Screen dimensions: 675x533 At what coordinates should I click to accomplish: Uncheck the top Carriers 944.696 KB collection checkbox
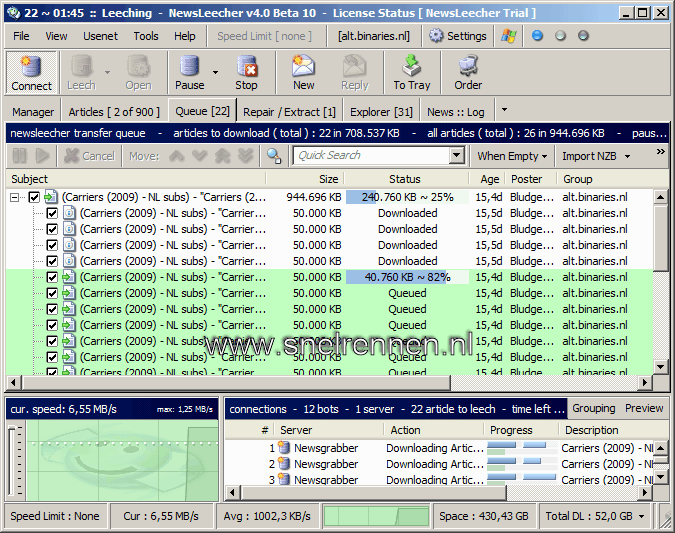point(34,198)
